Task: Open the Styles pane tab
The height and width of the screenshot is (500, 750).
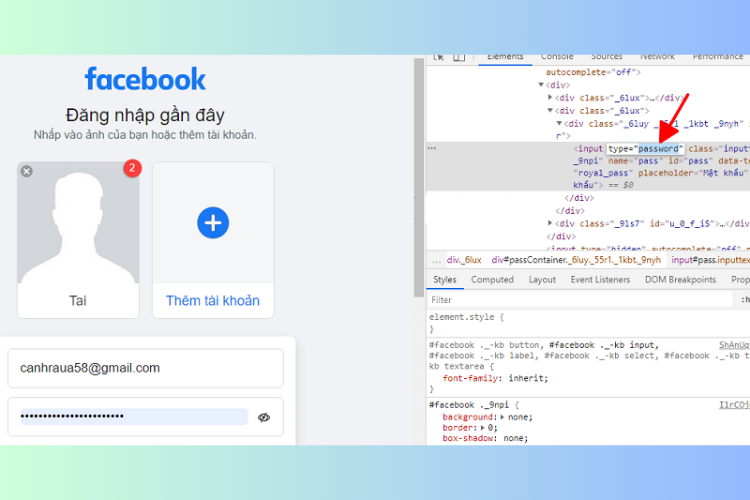Action: click(x=445, y=279)
